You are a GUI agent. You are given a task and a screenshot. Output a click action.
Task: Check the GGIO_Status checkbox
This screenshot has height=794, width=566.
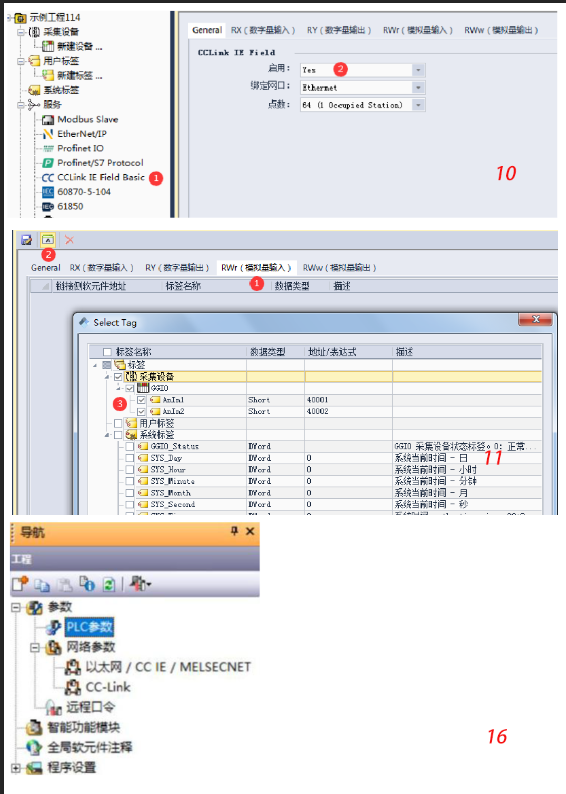[130, 446]
